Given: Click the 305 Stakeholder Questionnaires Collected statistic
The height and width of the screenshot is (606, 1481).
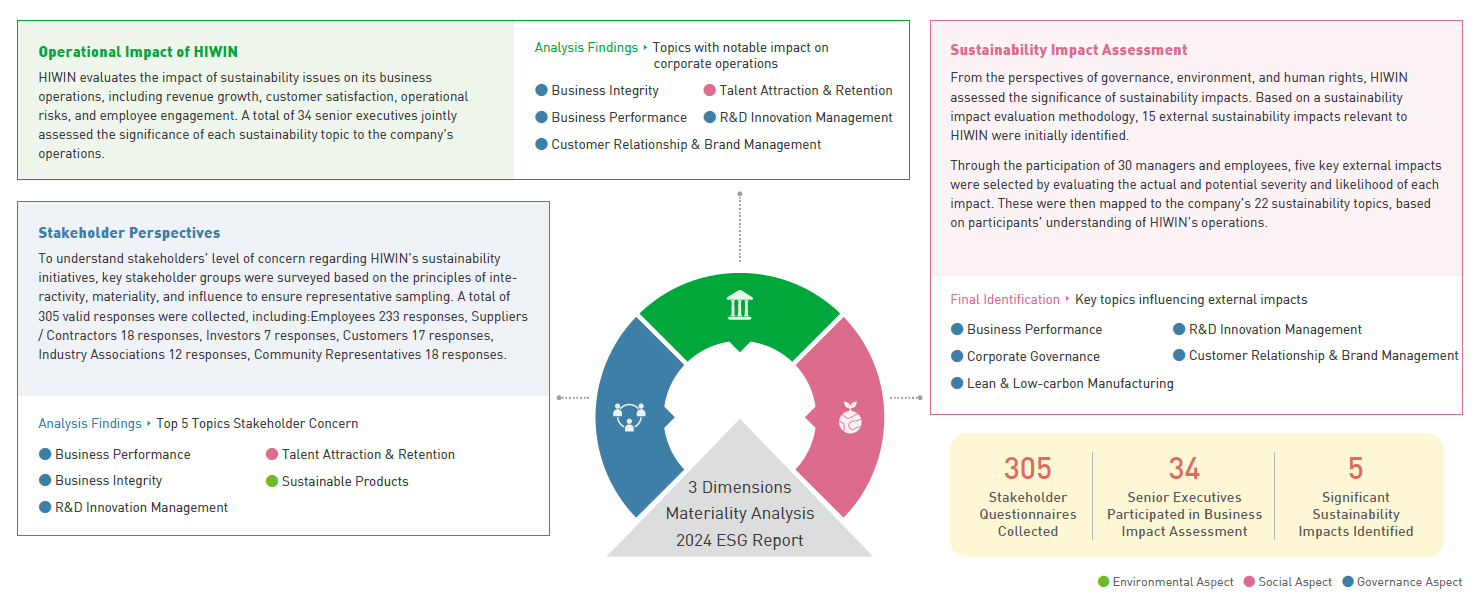Looking at the screenshot, I should (x=1027, y=496).
